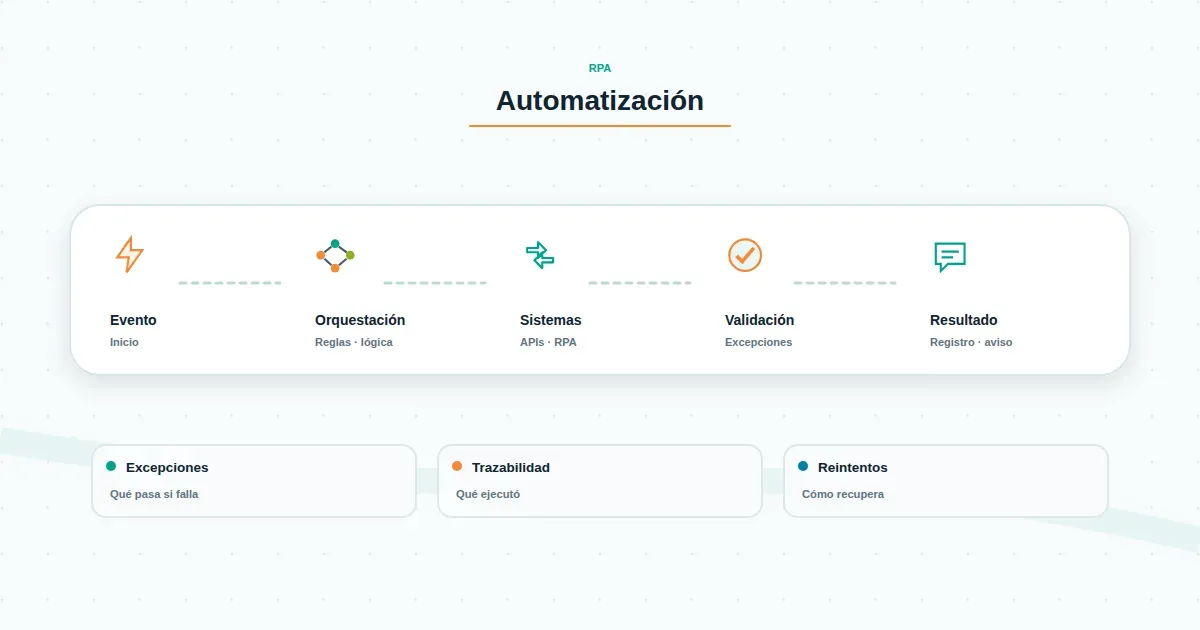Click the Resultado step label
1200x630 pixels.
(964, 320)
